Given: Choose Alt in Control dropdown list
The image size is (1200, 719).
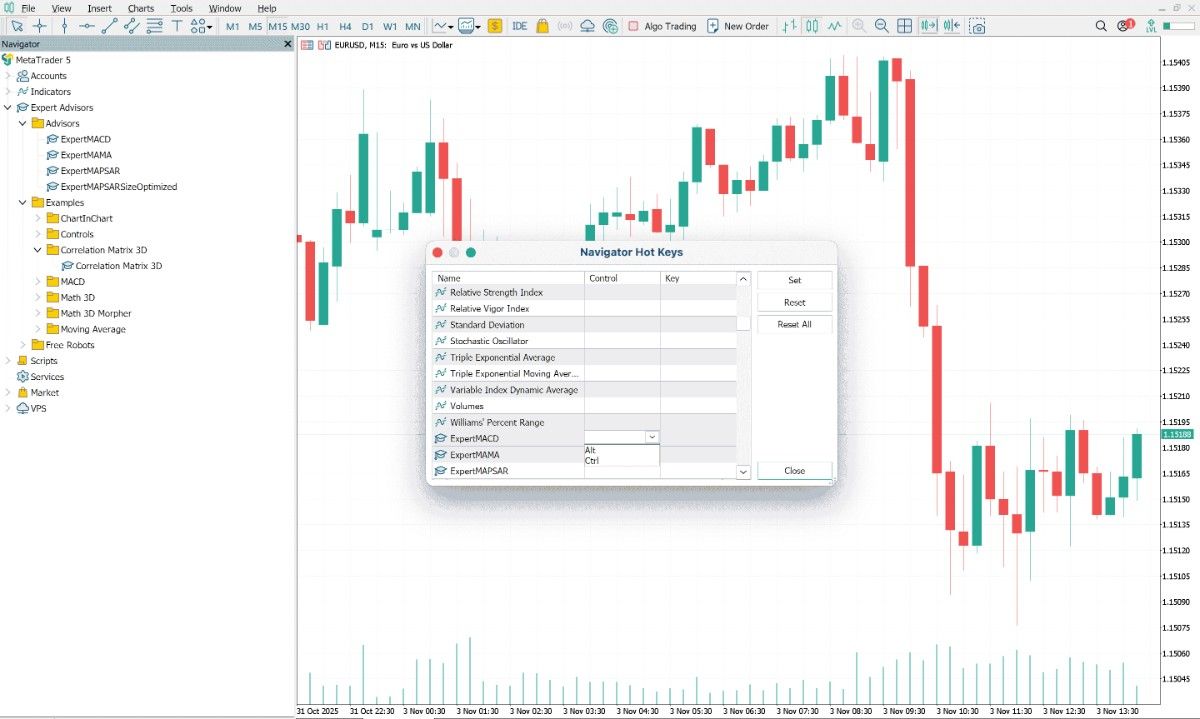Looking at the screenshot, I should [x=621, y=450].
